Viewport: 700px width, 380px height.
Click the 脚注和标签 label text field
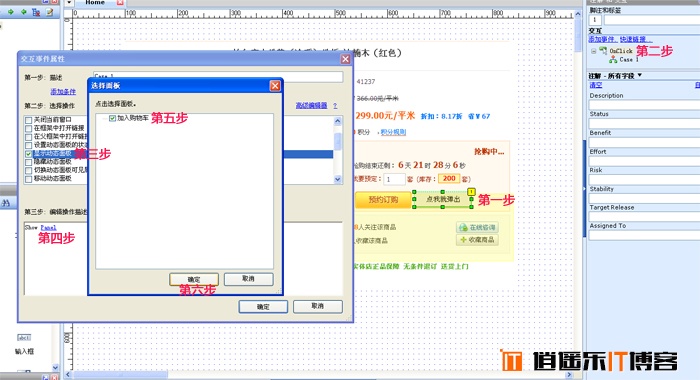pos(652,20)
